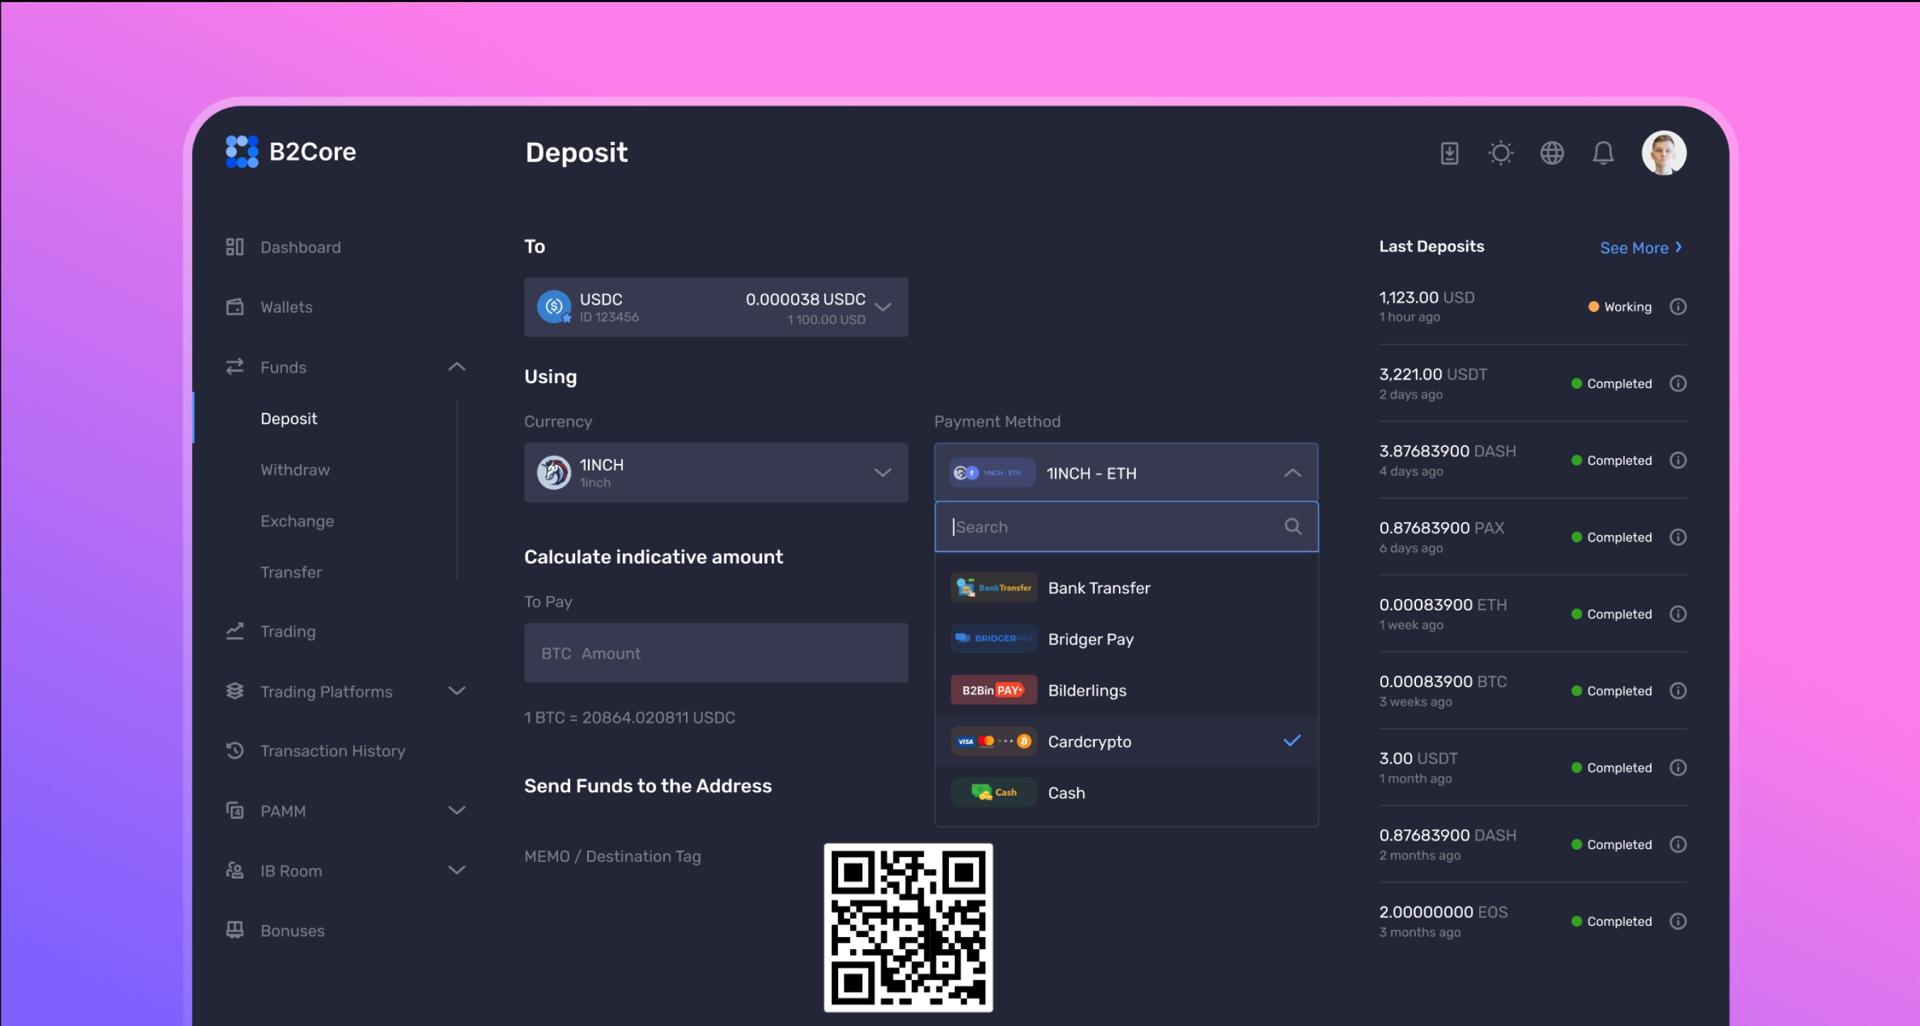Click the See More link
The width and height of the screenshot is (1920, 1026).
[x=1640, y=248]
